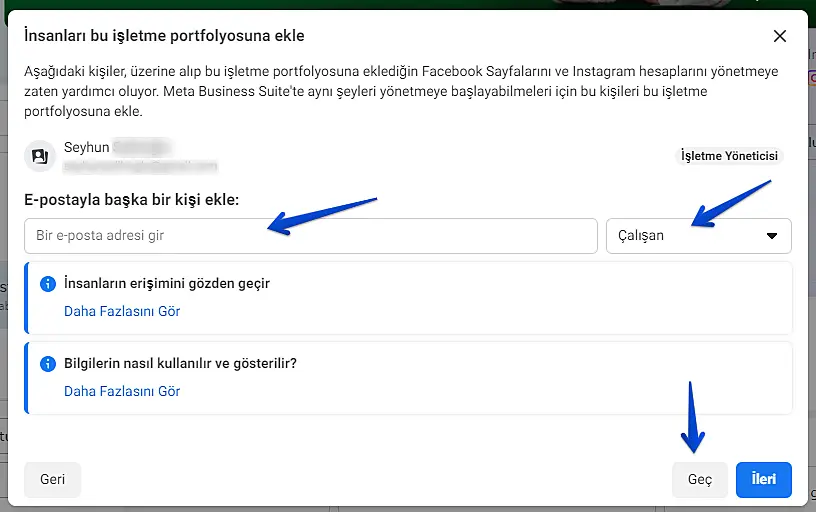The image size is (816, 512).
Task: Focus the Bir e-posta adresi gir field
Action: click(x=310, y=236)
